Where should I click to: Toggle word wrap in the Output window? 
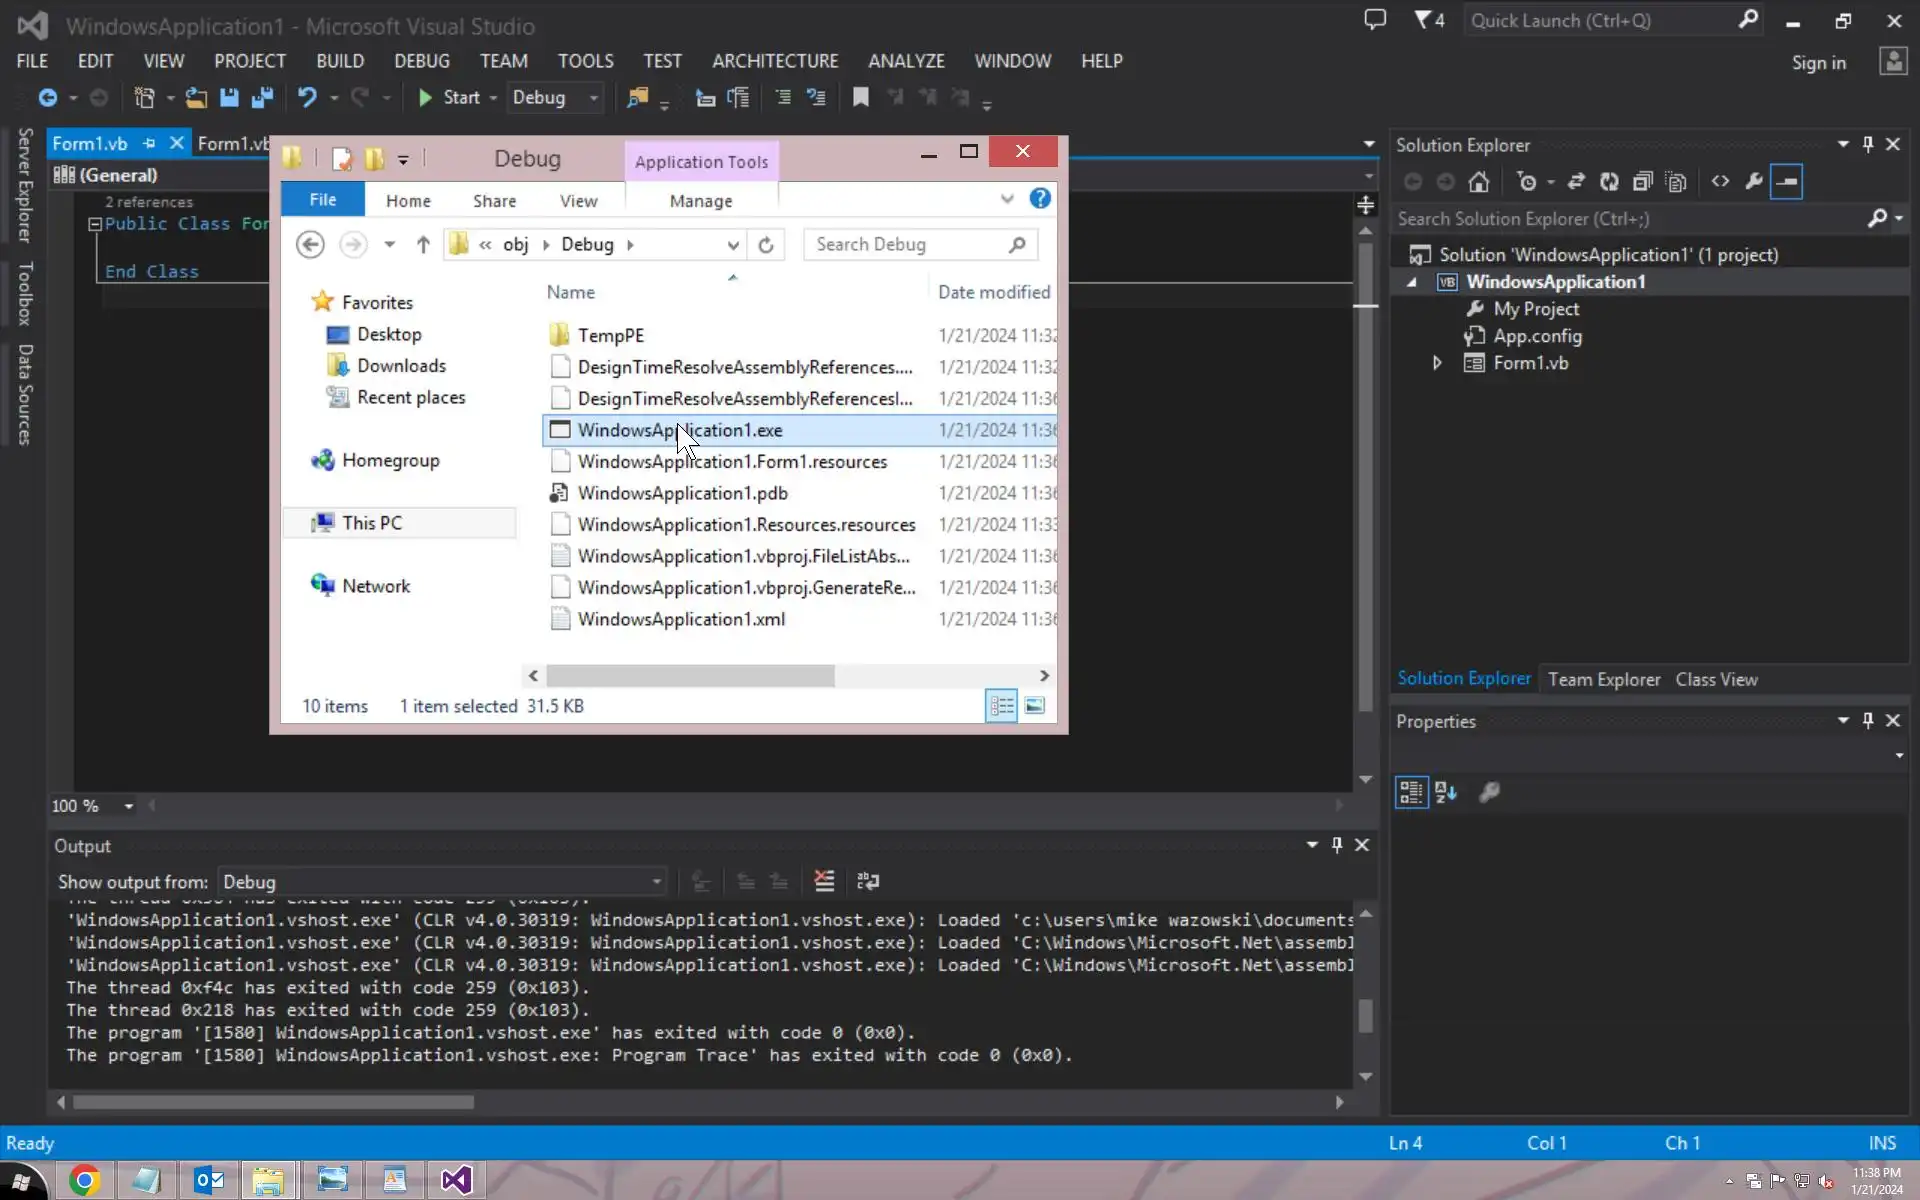click(x=868, y=881)
